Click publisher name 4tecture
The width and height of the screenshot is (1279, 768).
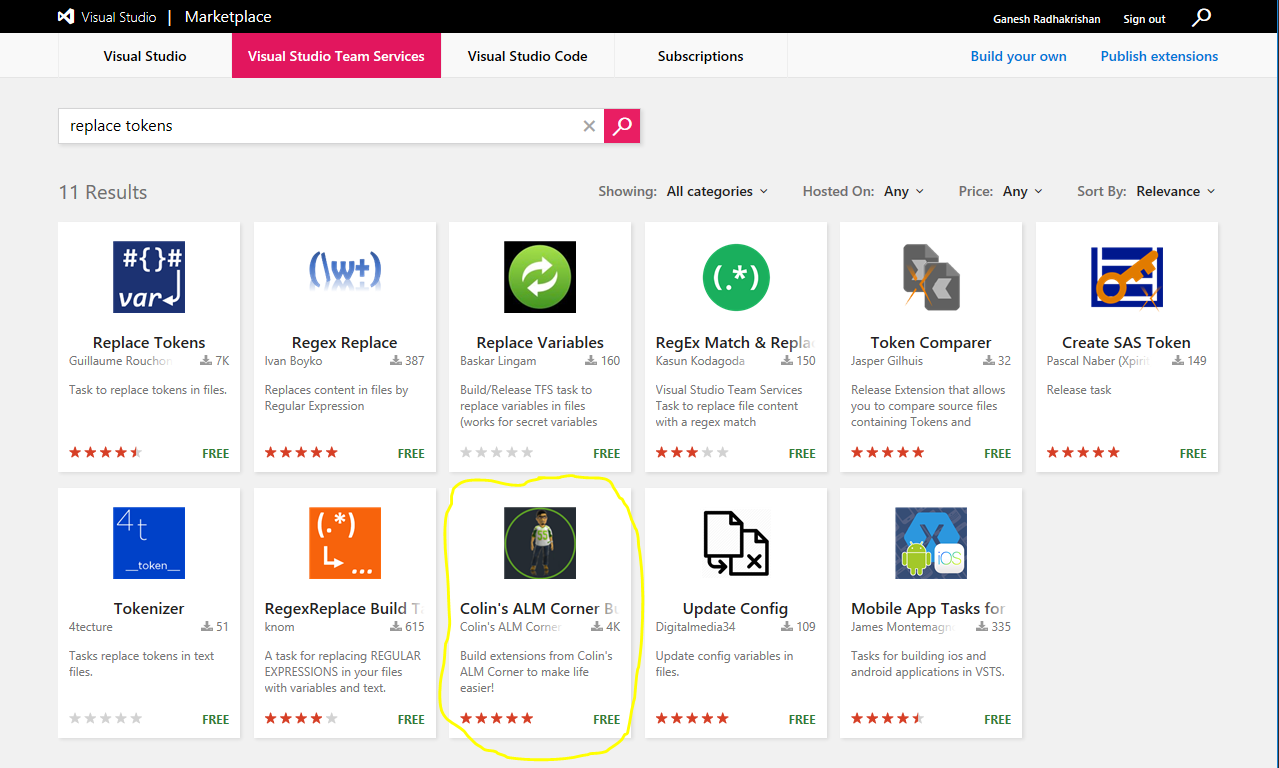91,627
